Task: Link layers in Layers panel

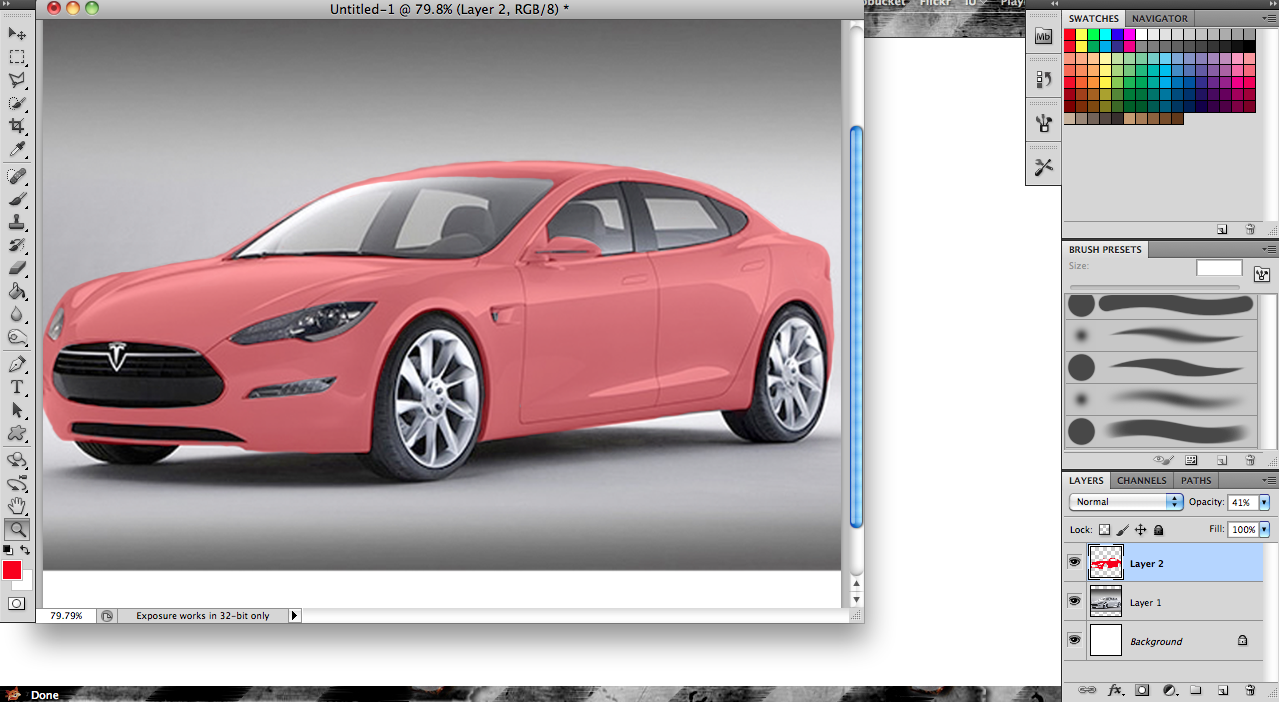Action: coord(1088,690)
